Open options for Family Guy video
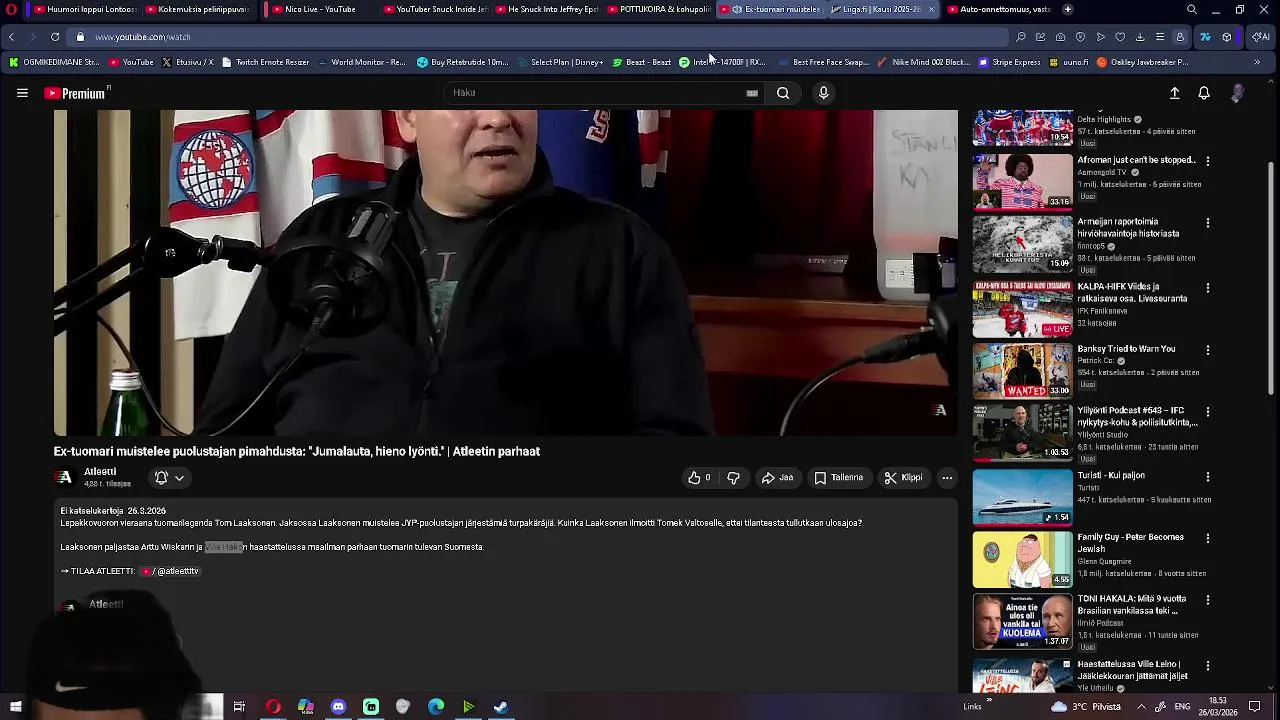Viewport: 1280px width, 720px height. [1208, 538]
